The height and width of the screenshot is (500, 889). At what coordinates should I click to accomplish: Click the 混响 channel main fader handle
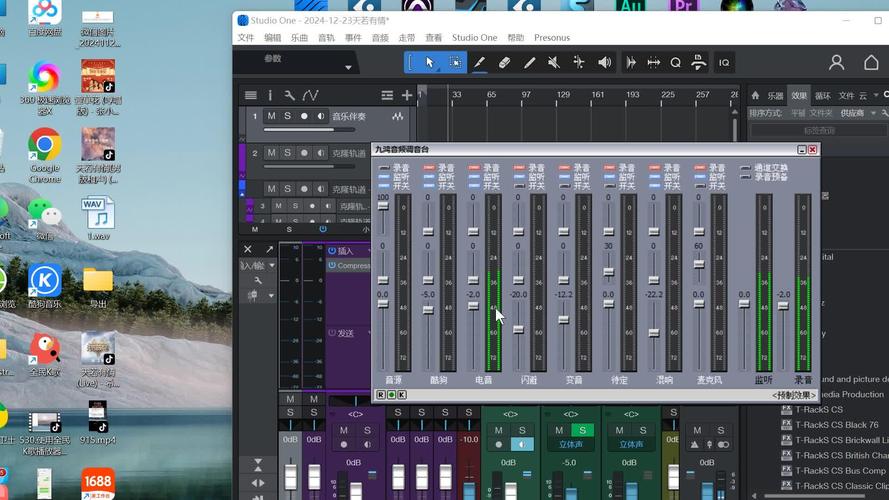(654, 333)
